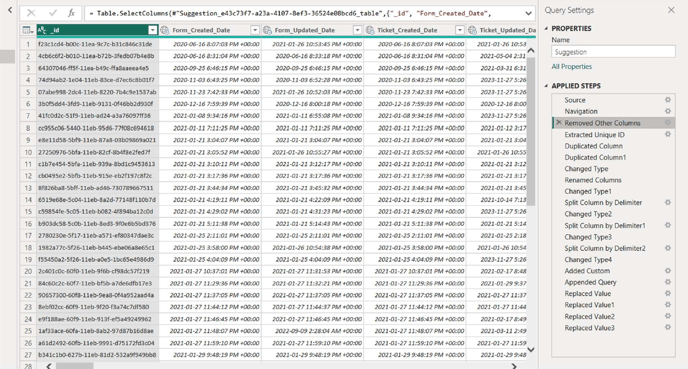
Task: Collapse the PROPERTIES section
Action: 546,29
